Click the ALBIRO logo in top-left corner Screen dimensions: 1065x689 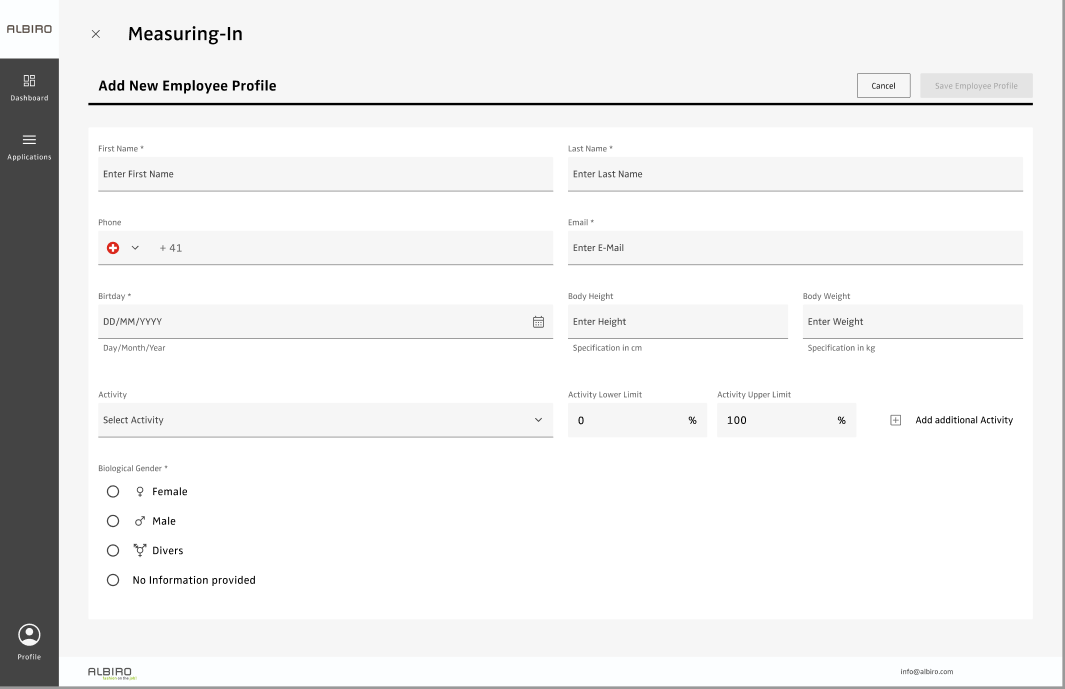[x=29, y=29]
